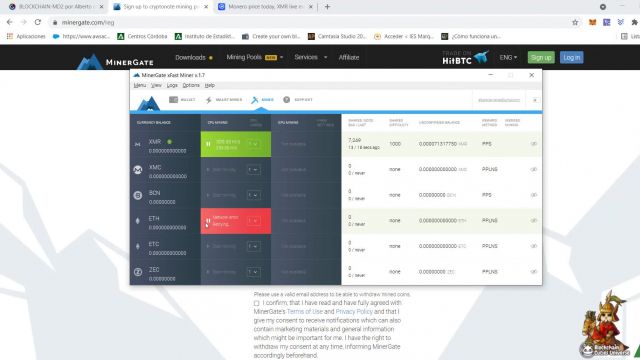Select the Miner tab with pickaxe
This screenshot has width=640, height=360.
pyautogui.click(x=262, y=100)
